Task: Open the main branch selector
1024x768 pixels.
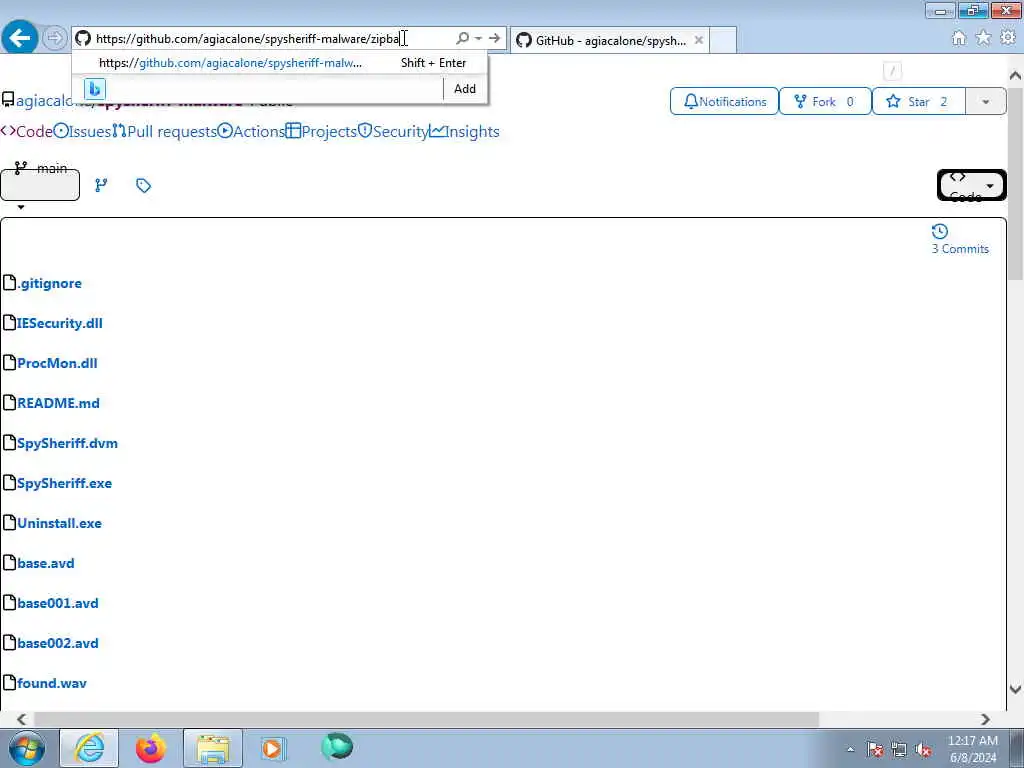Action: (40, 185)
